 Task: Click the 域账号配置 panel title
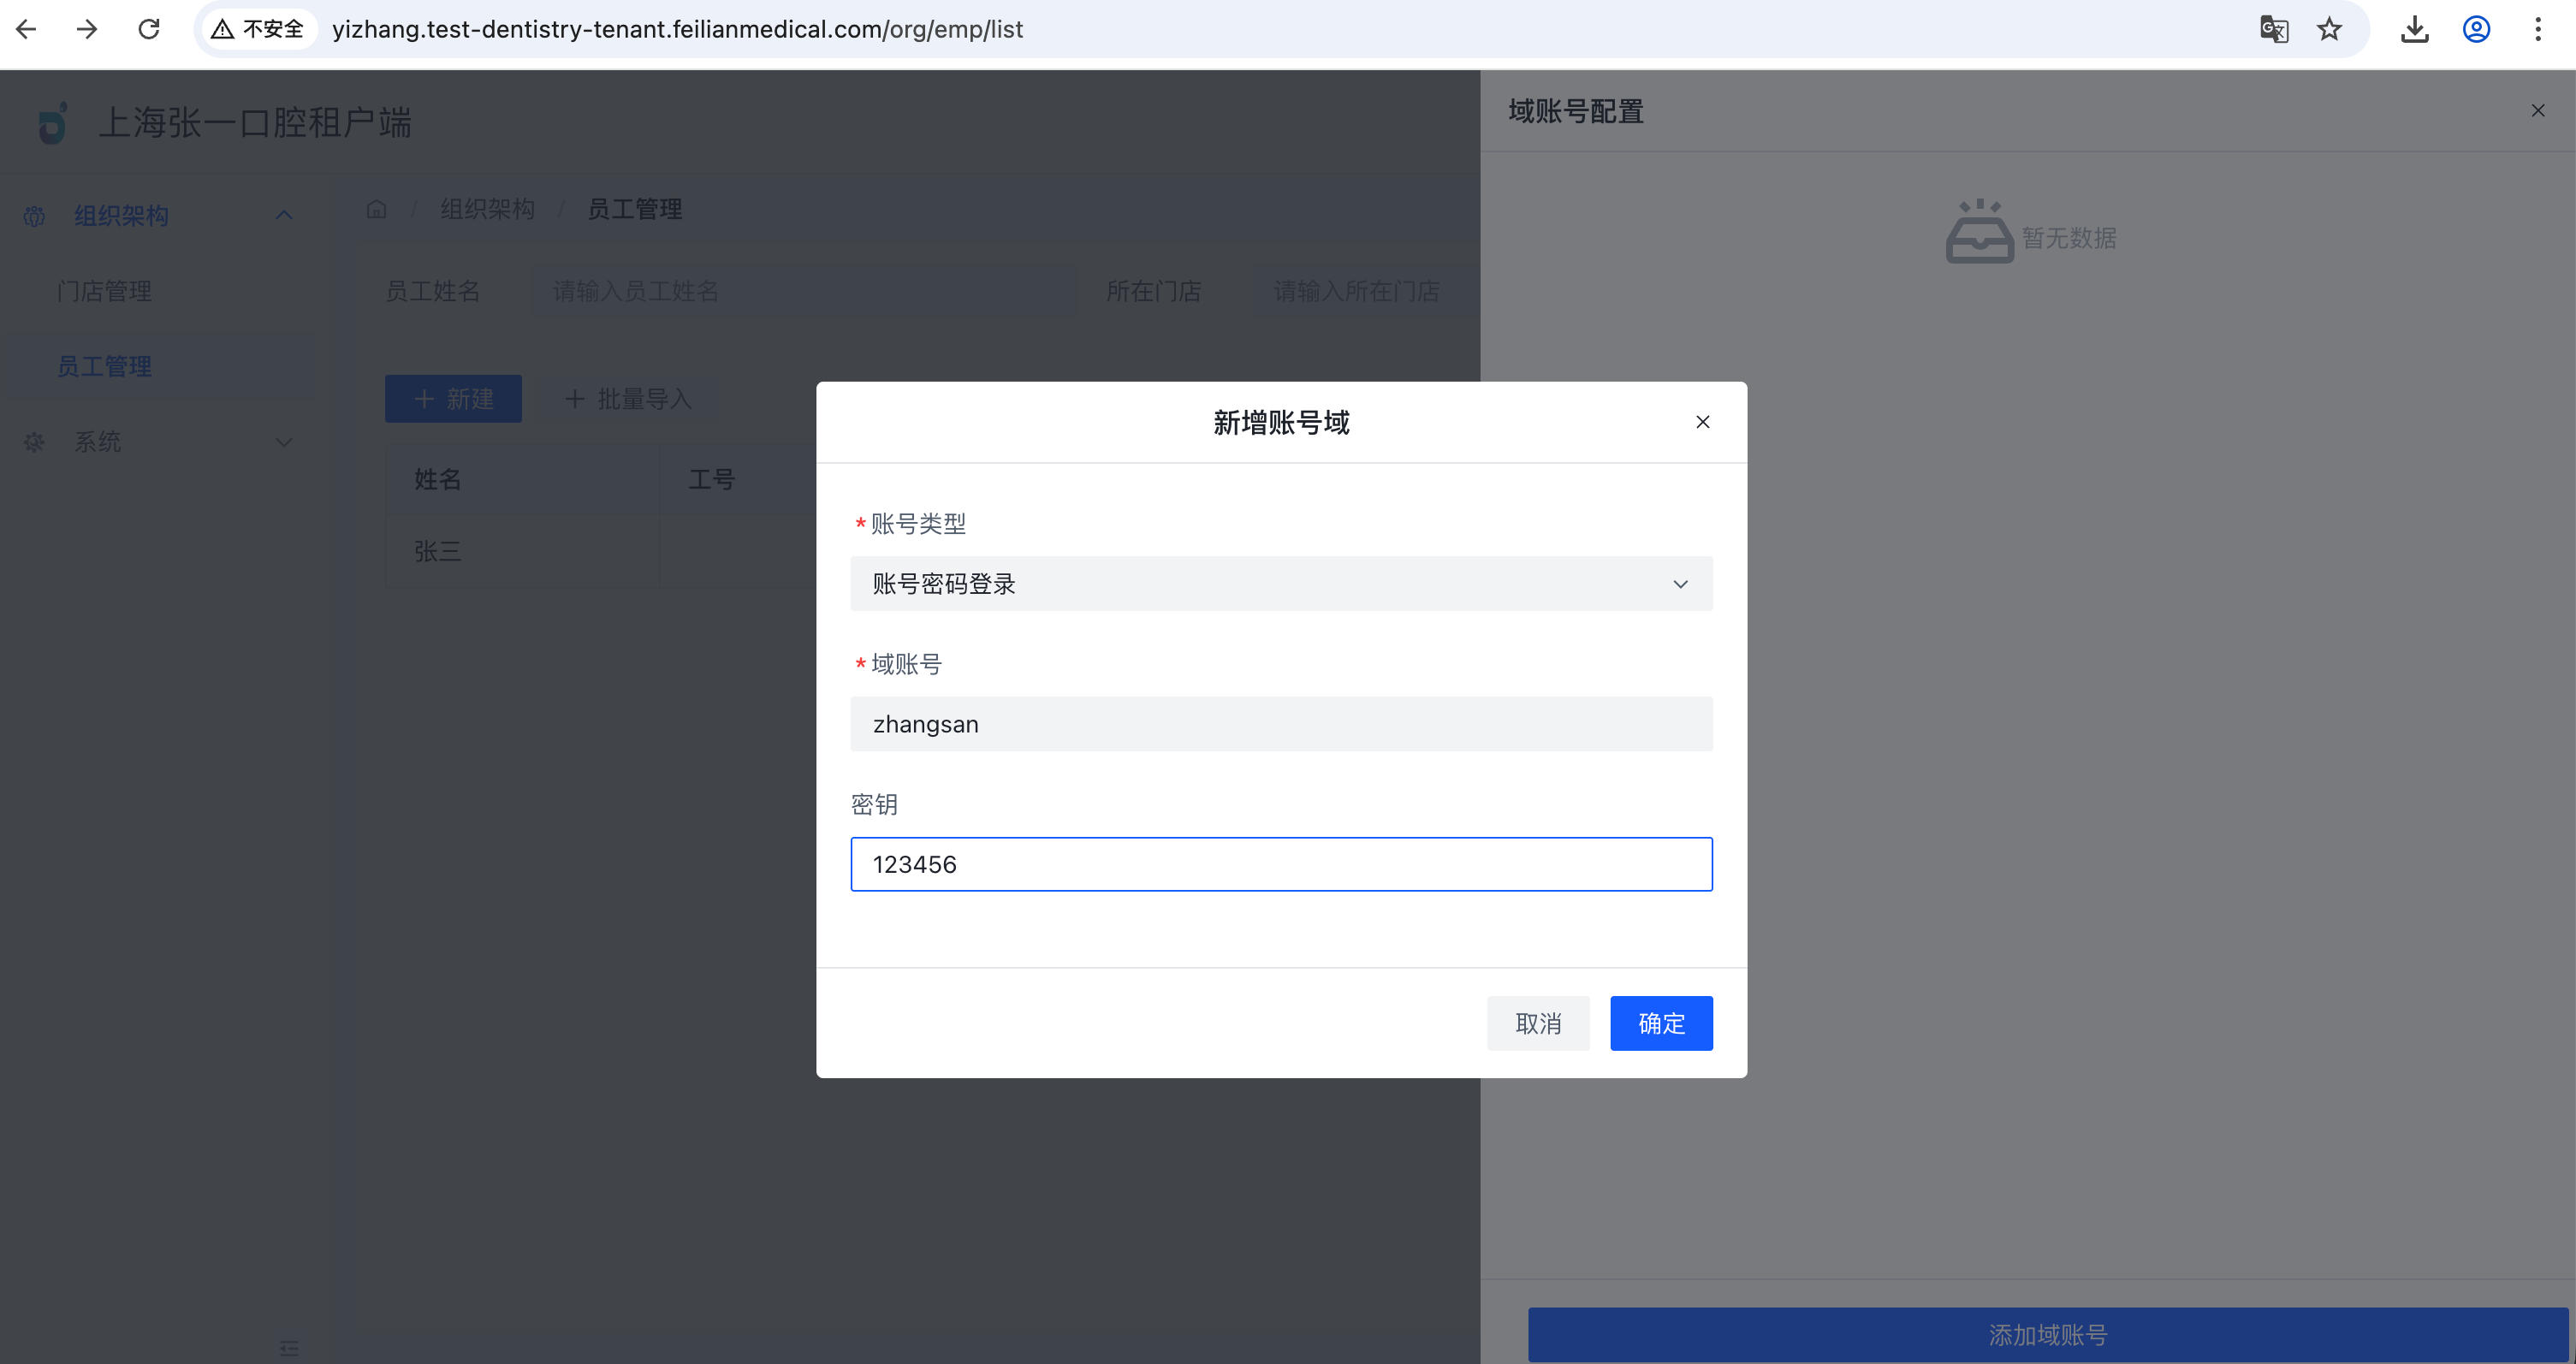pos(1576,111)
